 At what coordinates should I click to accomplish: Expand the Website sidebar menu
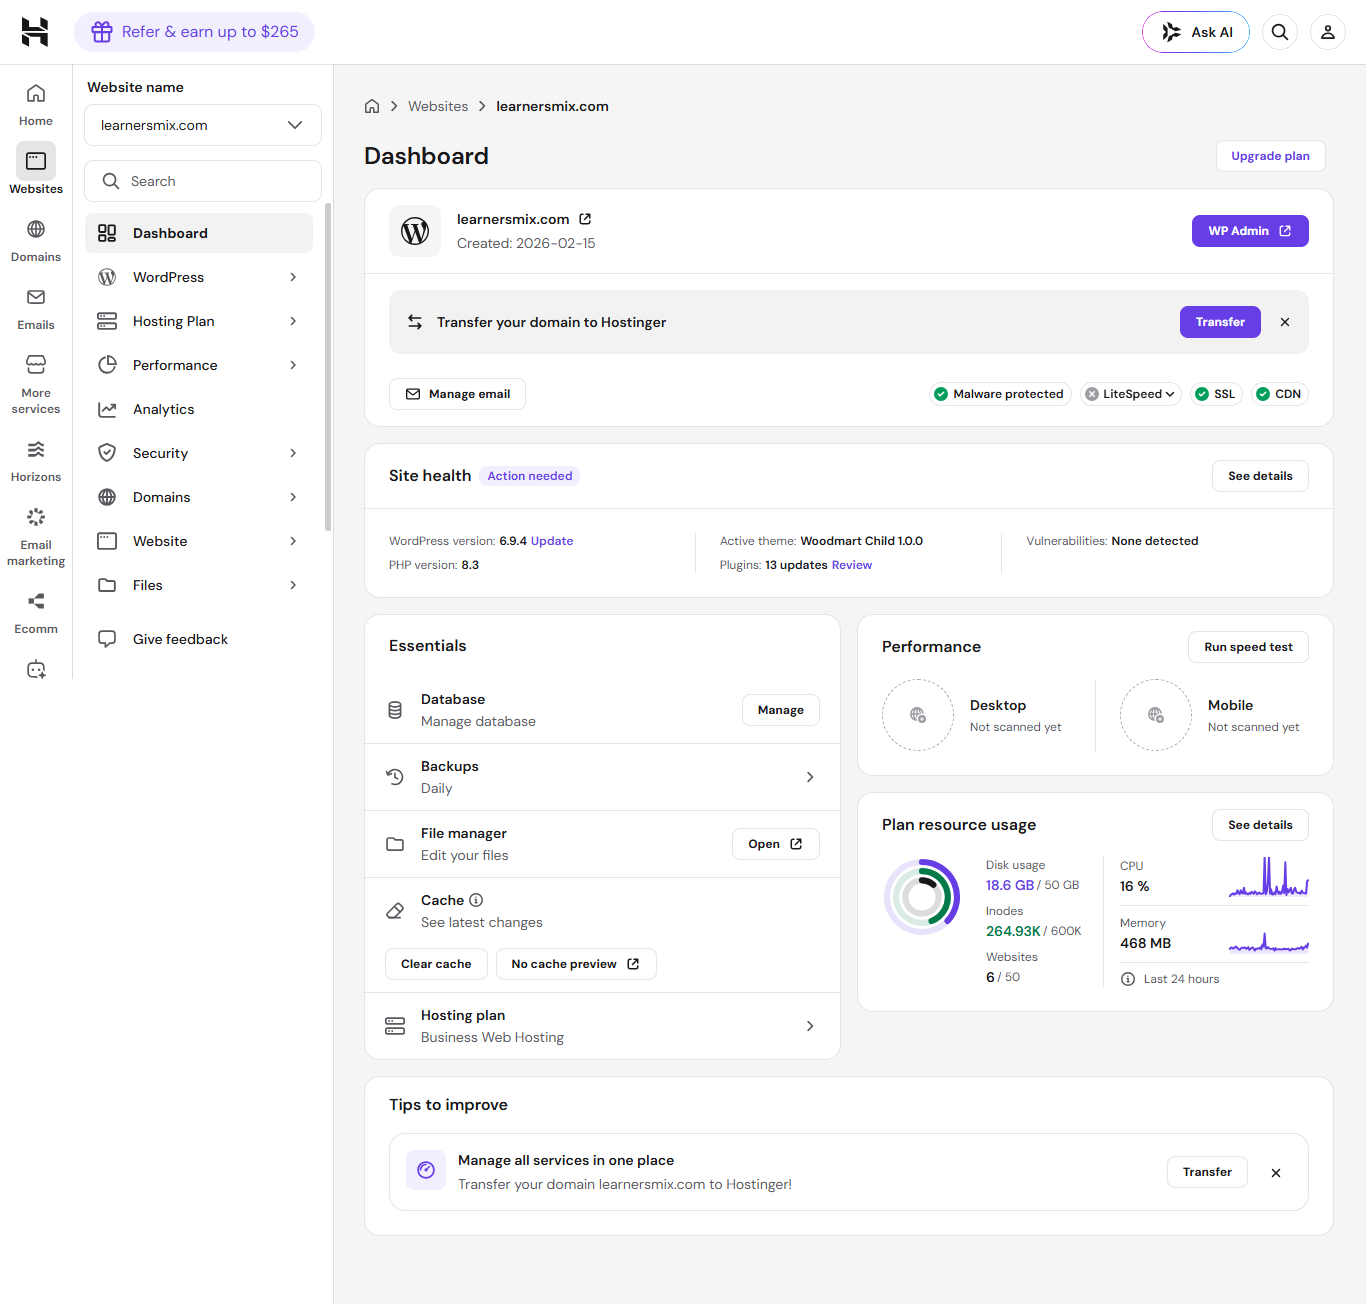(x=199, y=541)
